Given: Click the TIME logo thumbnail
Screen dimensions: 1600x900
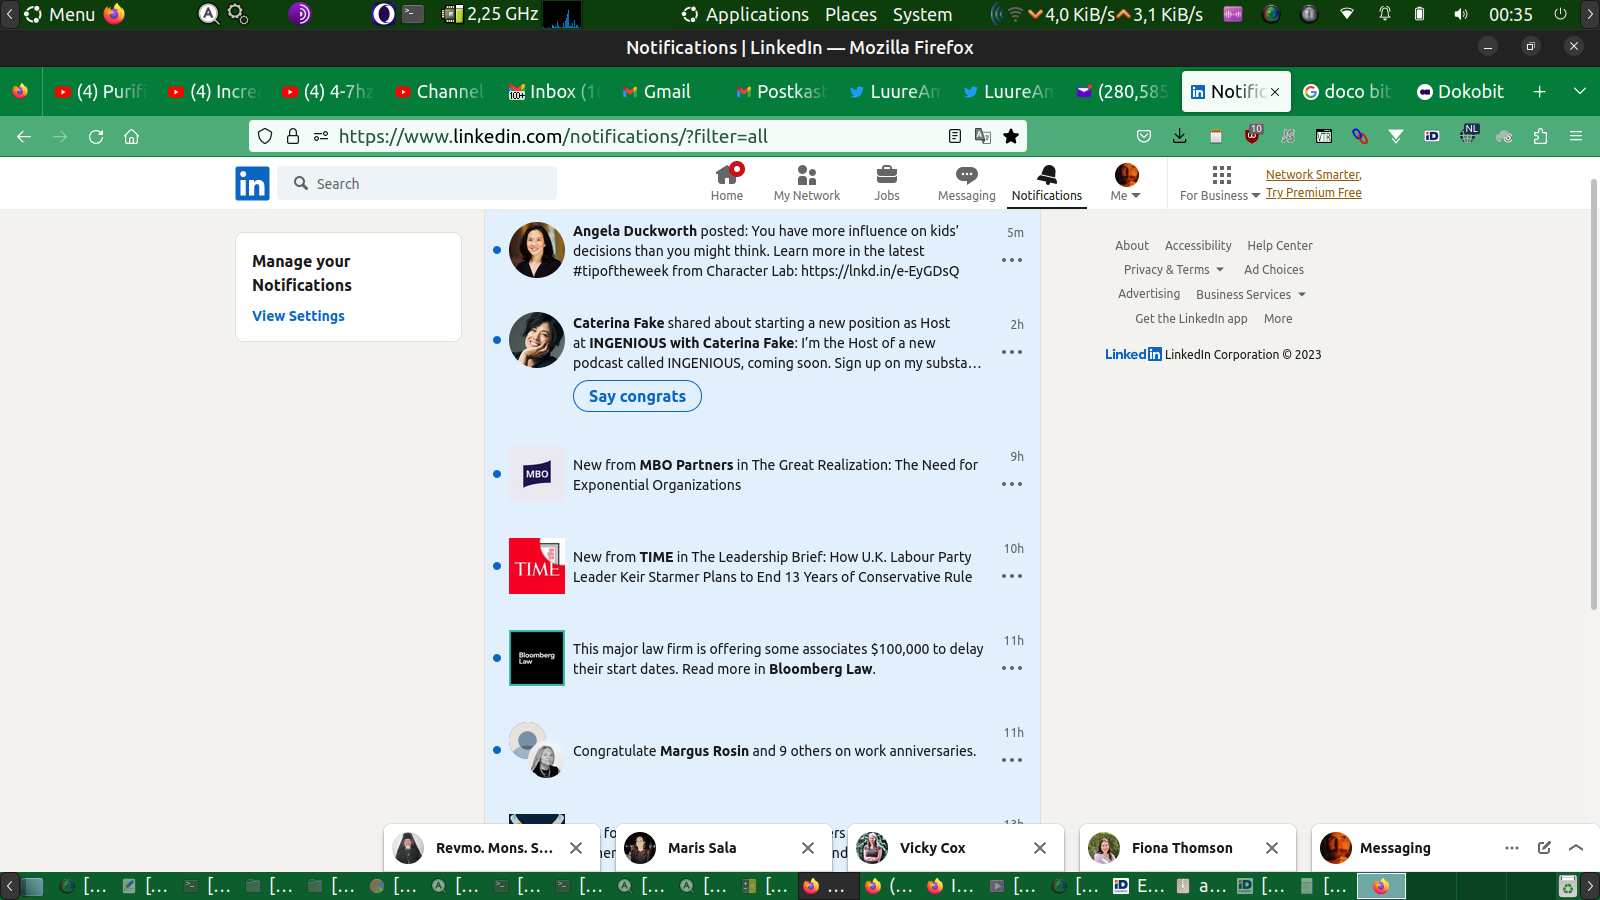Looking at the screenshot, I should (537, 566).
